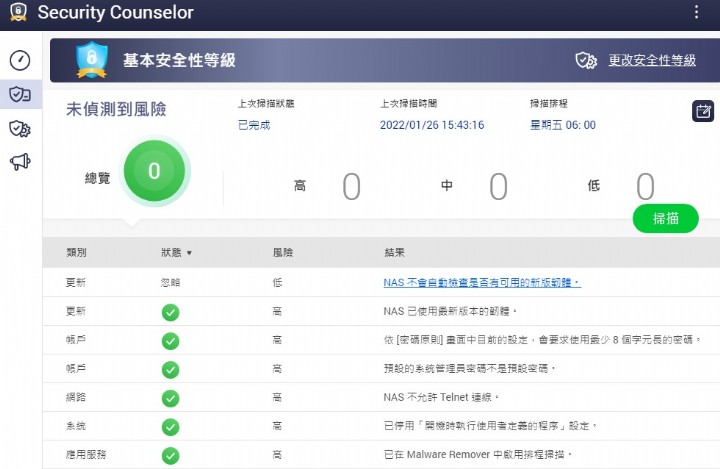This screenshot has height=469, width=720.
Task: Sort the table using the 狀態 header arrow
Action: coord(189,254)
